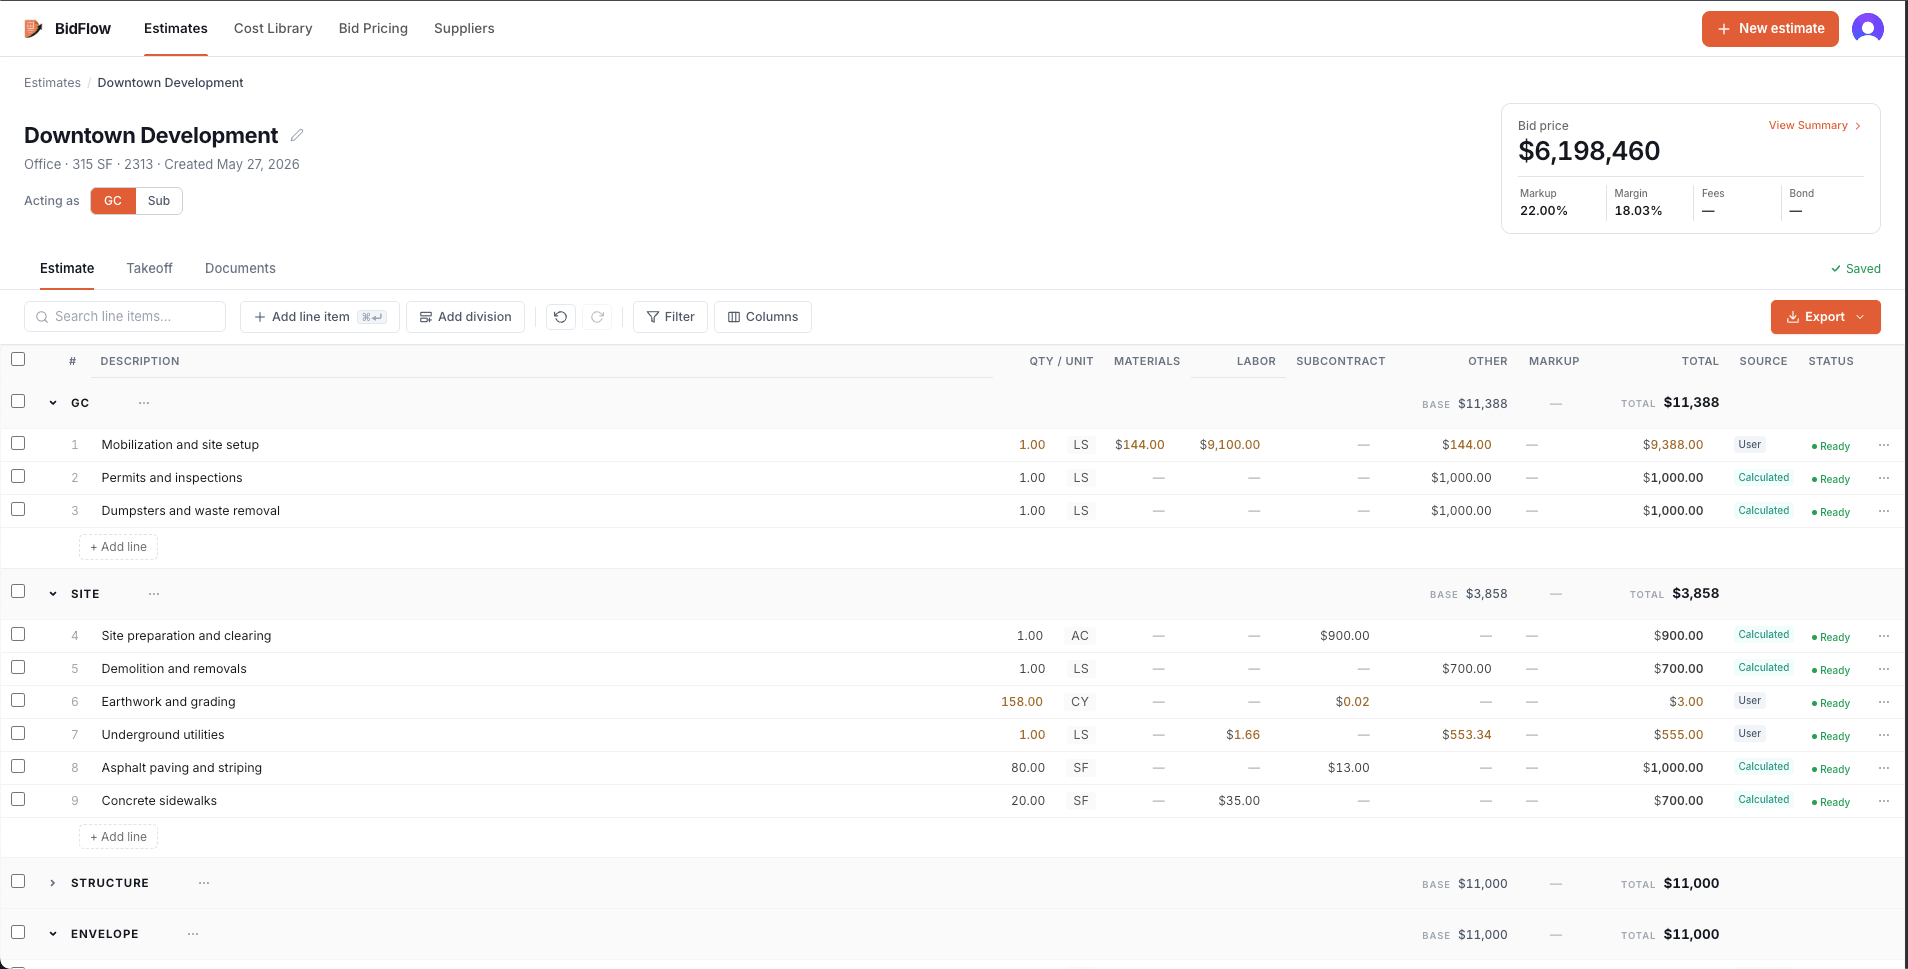Click the Margin 18.03% value
Viewport: 1908px width, 969px height.
[x=1638, y=211]
